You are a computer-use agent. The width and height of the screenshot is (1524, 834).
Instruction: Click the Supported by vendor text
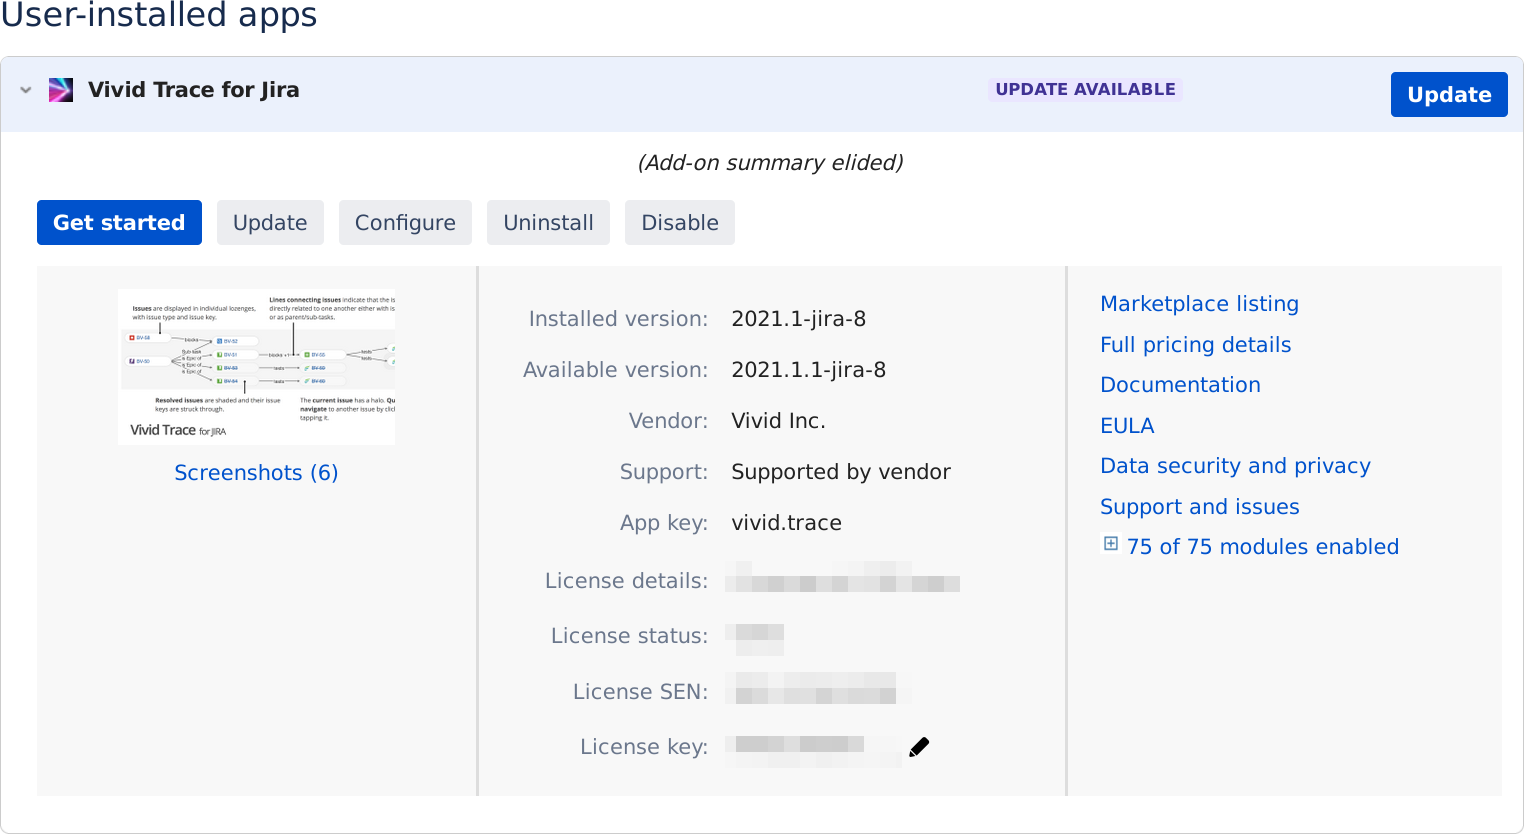pos(840,471)
